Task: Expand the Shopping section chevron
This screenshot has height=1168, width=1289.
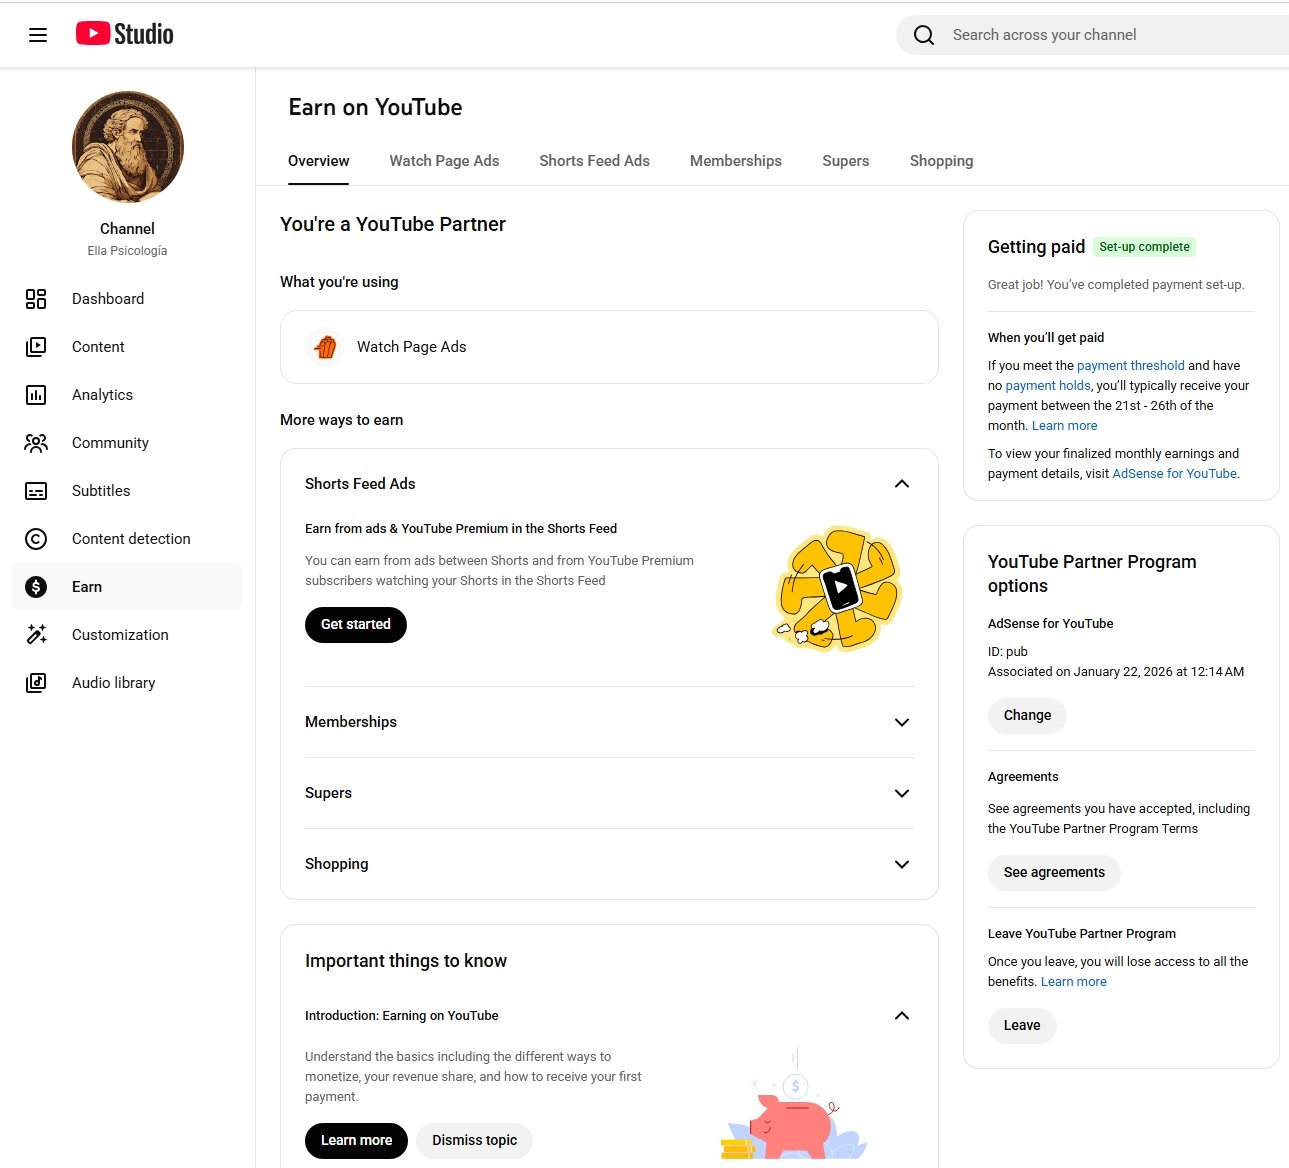Action: (x=901, y=864)
